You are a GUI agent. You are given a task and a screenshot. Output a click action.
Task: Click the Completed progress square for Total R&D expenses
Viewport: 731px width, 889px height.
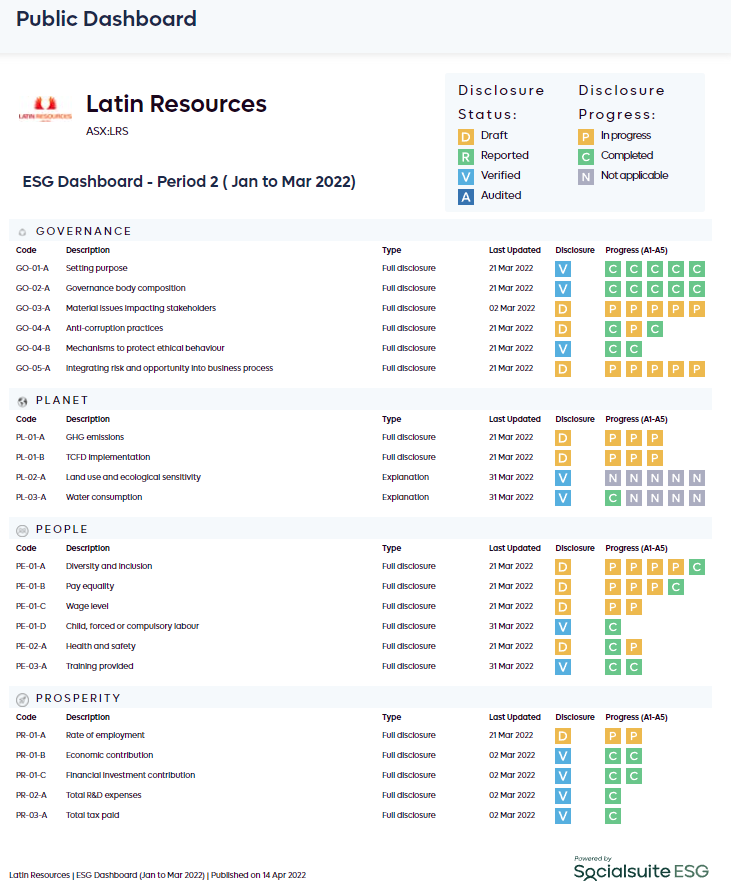(x=612, y=796)
